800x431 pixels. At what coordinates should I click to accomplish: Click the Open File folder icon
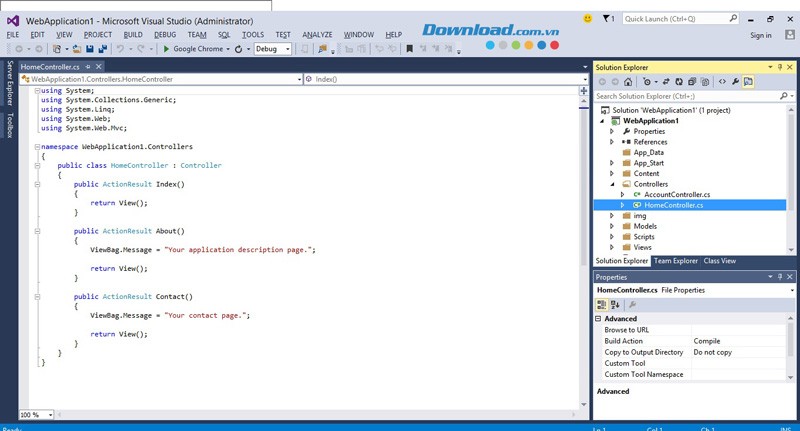click(77, 49)
